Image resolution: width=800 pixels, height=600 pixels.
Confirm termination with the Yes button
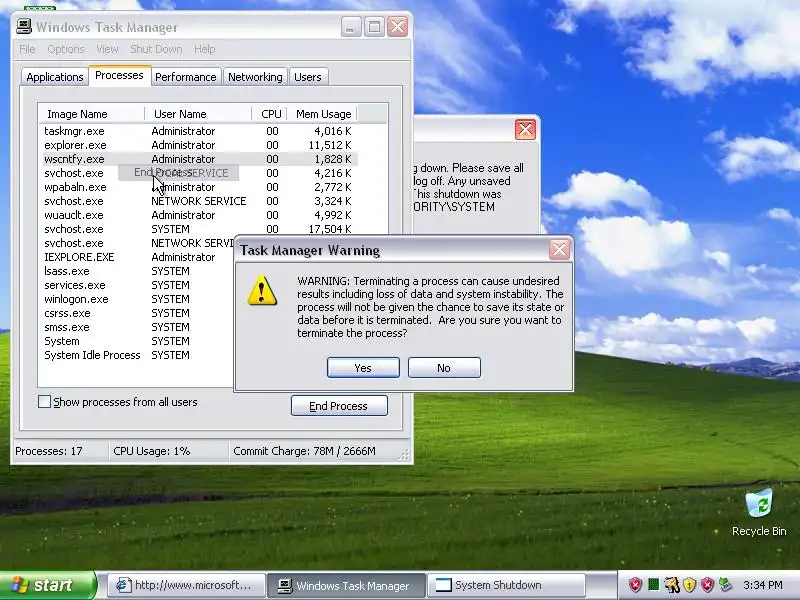[x=363, y=368]
